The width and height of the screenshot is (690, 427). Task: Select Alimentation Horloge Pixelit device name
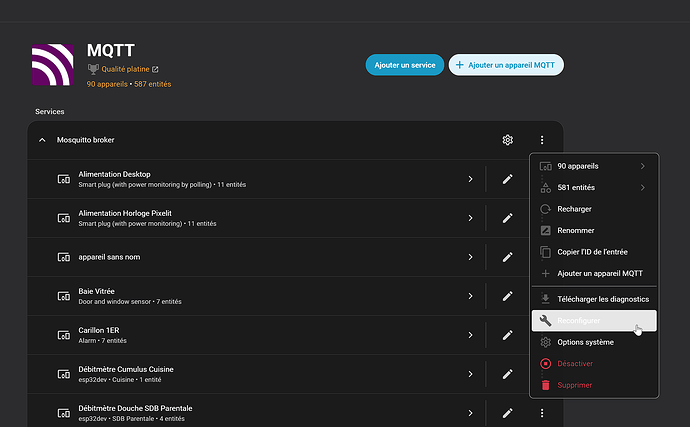point(125,213)
